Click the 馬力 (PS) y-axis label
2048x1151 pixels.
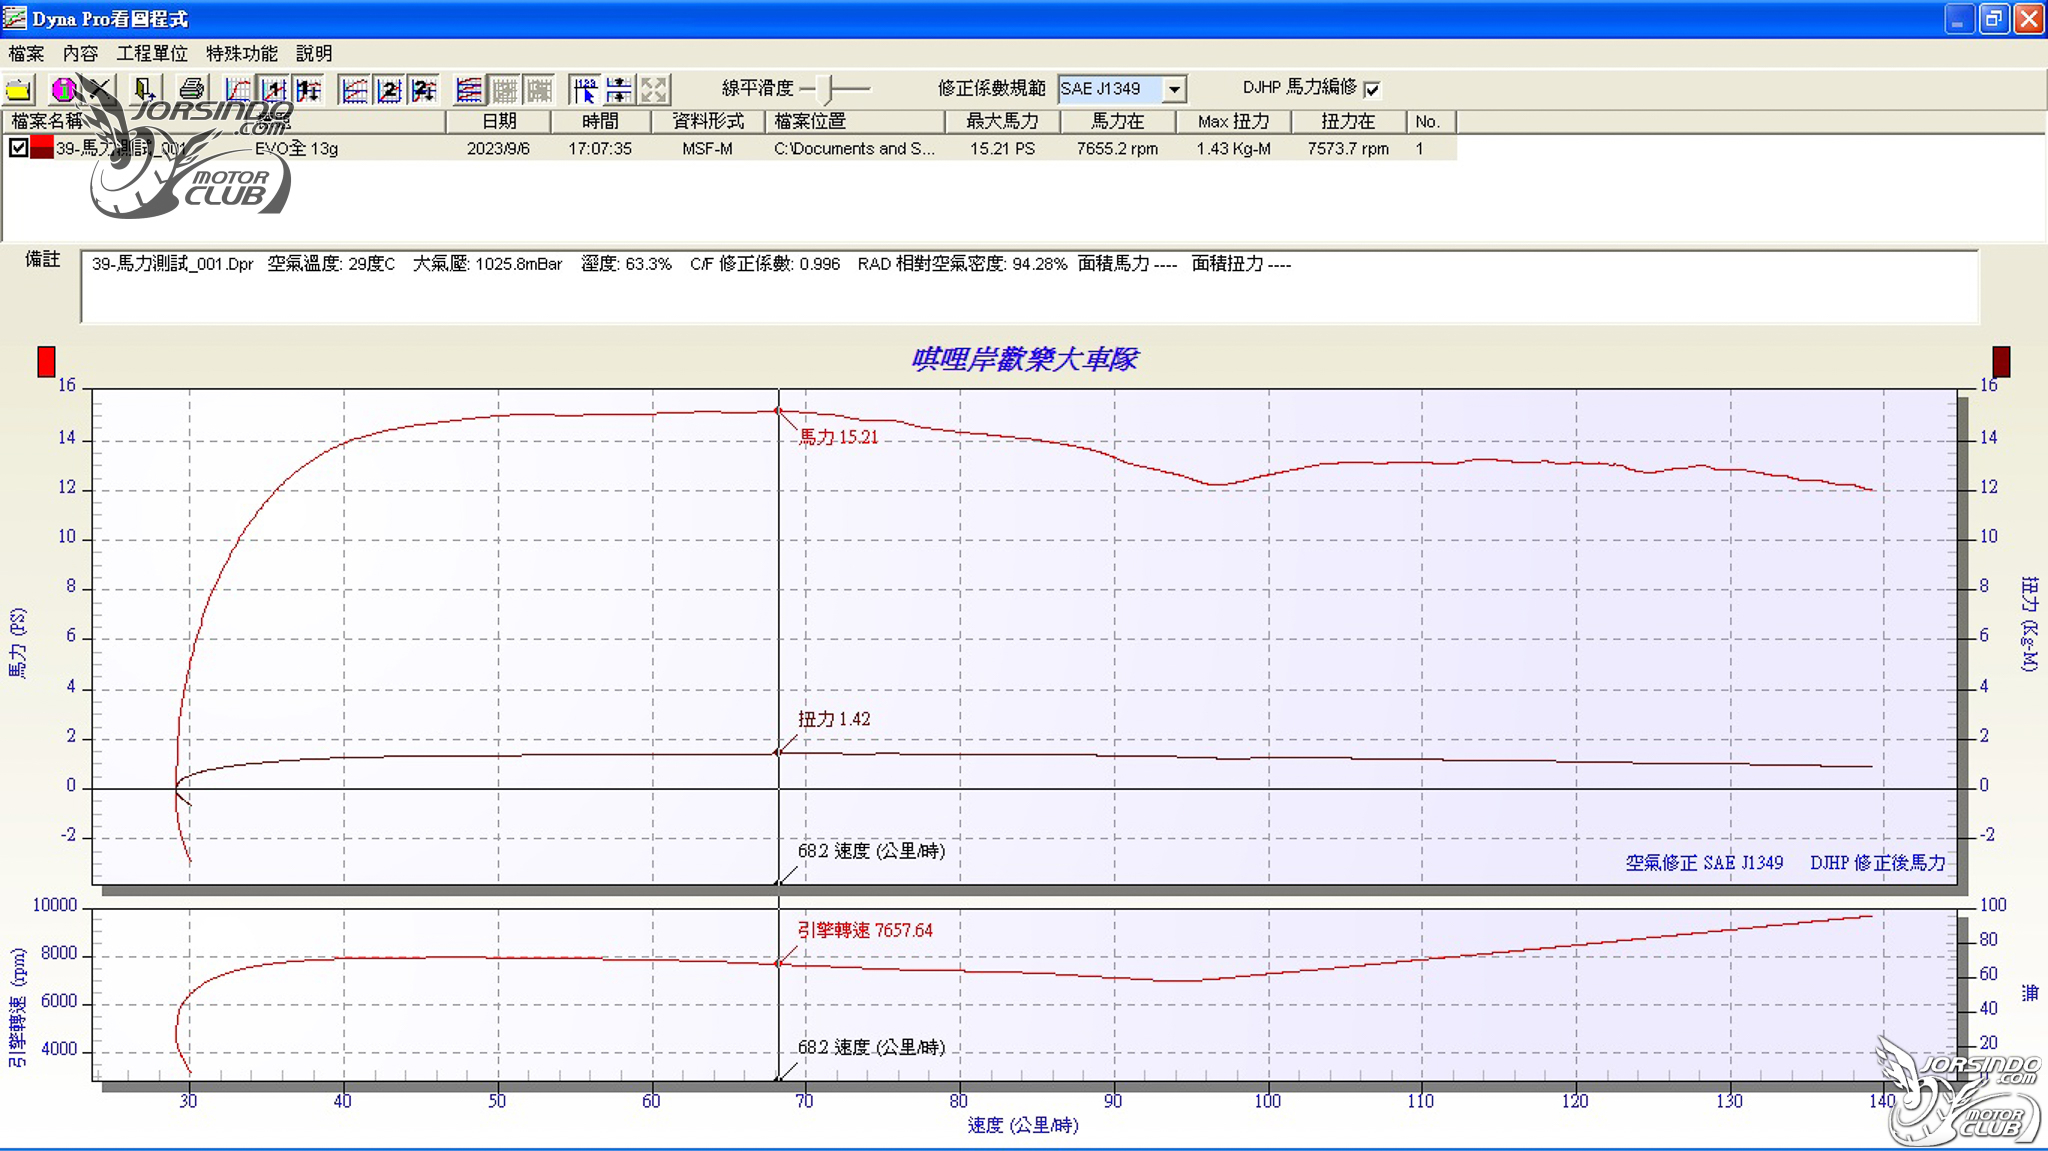coord(18,643)
